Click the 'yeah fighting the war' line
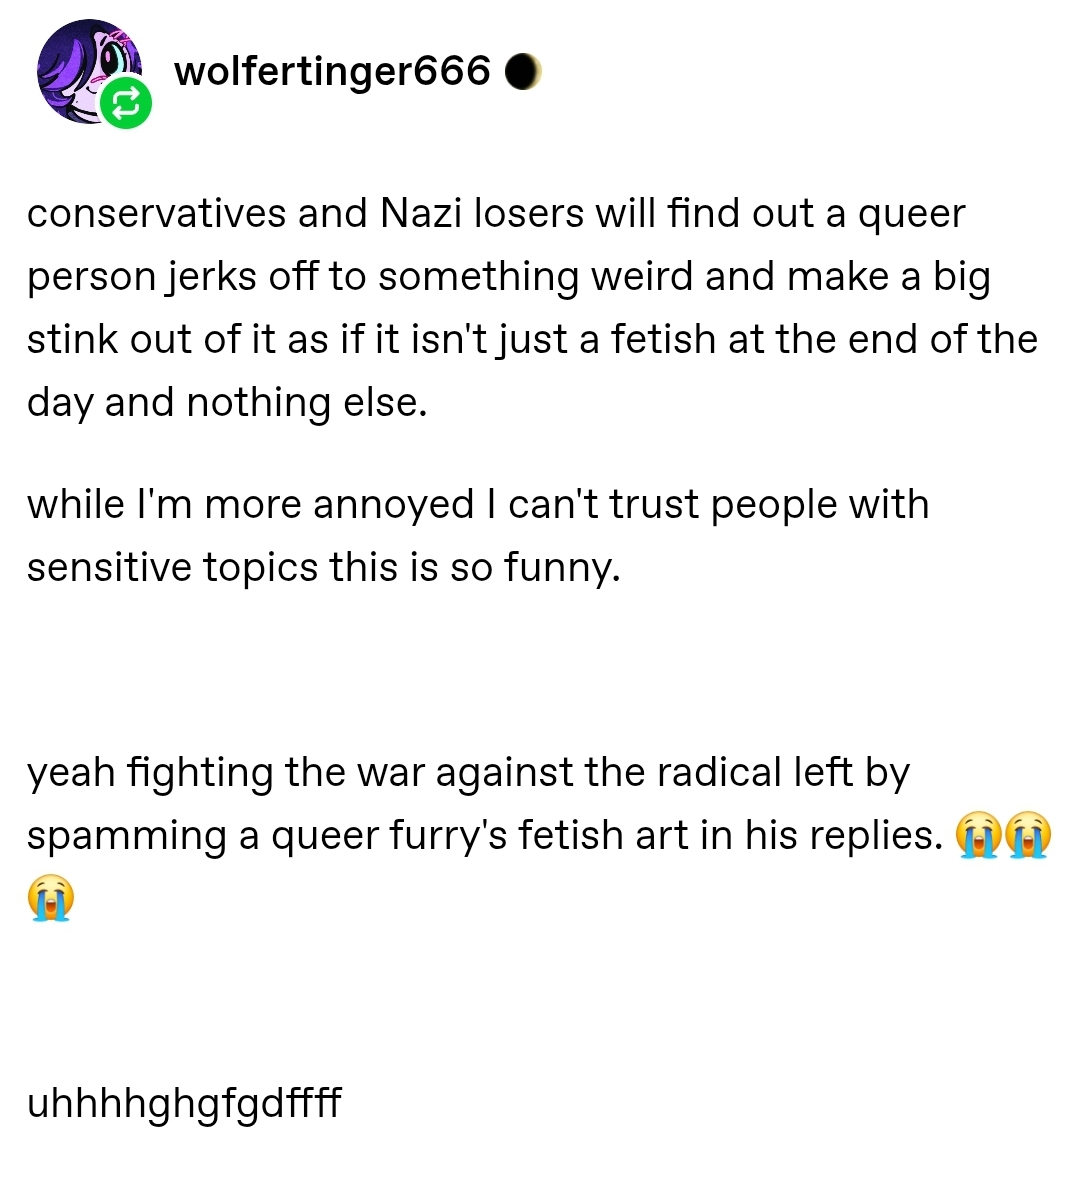The image size is (1080, 1199). coord(468,772)
